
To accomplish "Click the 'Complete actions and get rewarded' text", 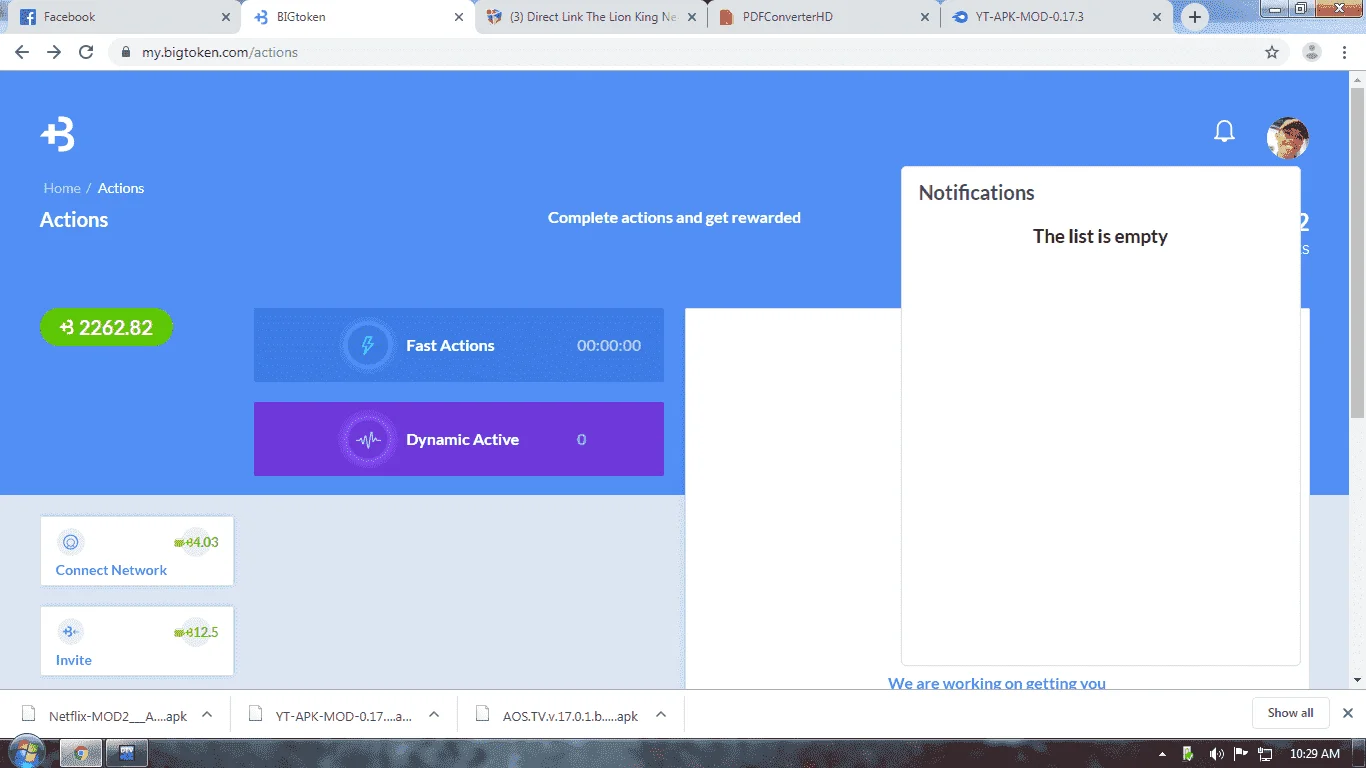I will click(x=674, y=217).
